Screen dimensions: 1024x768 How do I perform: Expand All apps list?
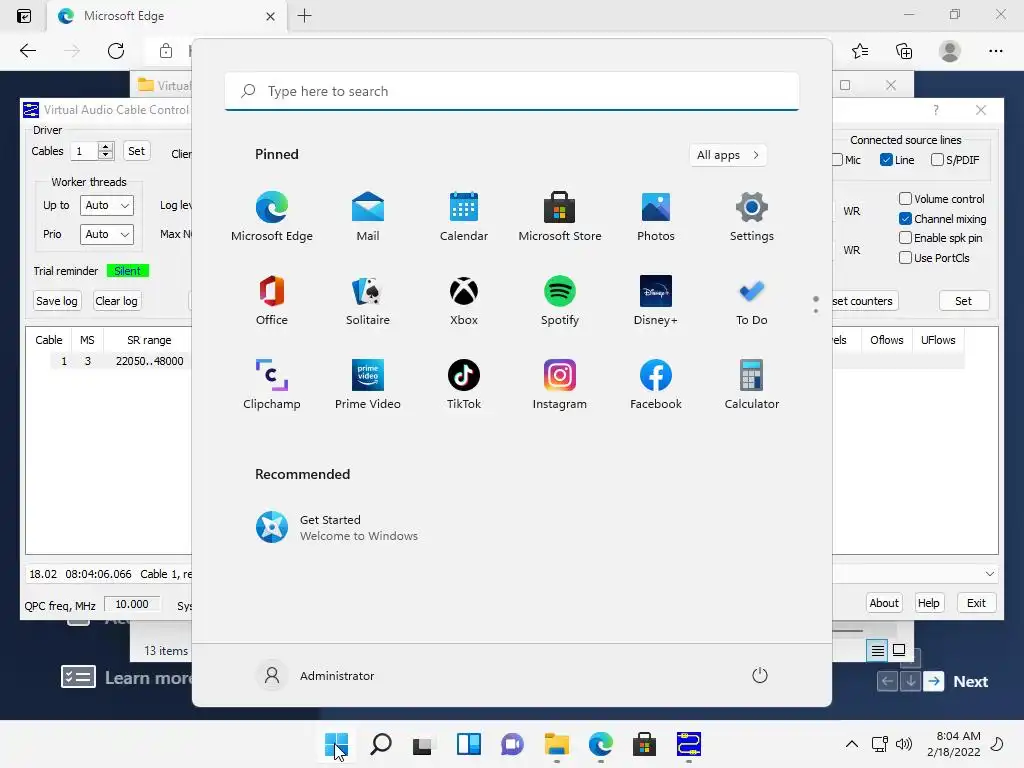tap(728, 155)
